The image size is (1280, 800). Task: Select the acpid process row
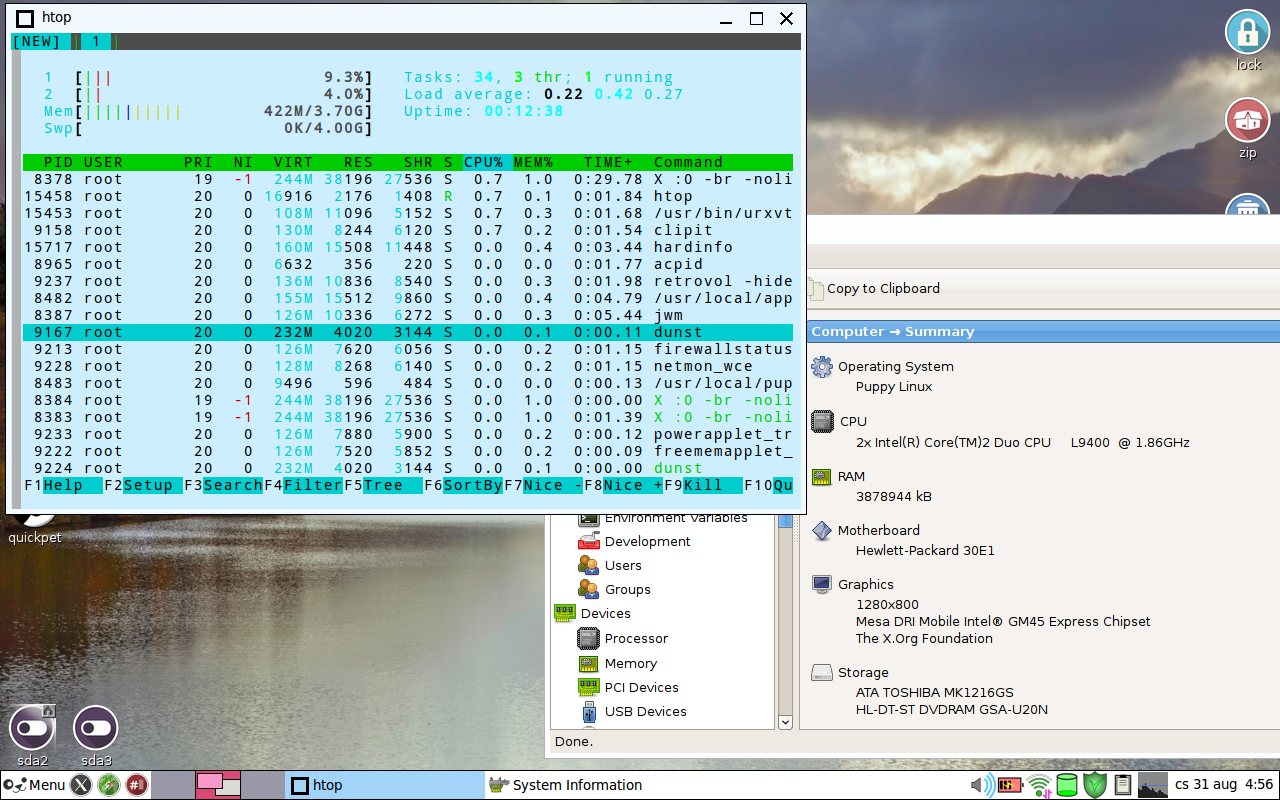coord(408,264)
